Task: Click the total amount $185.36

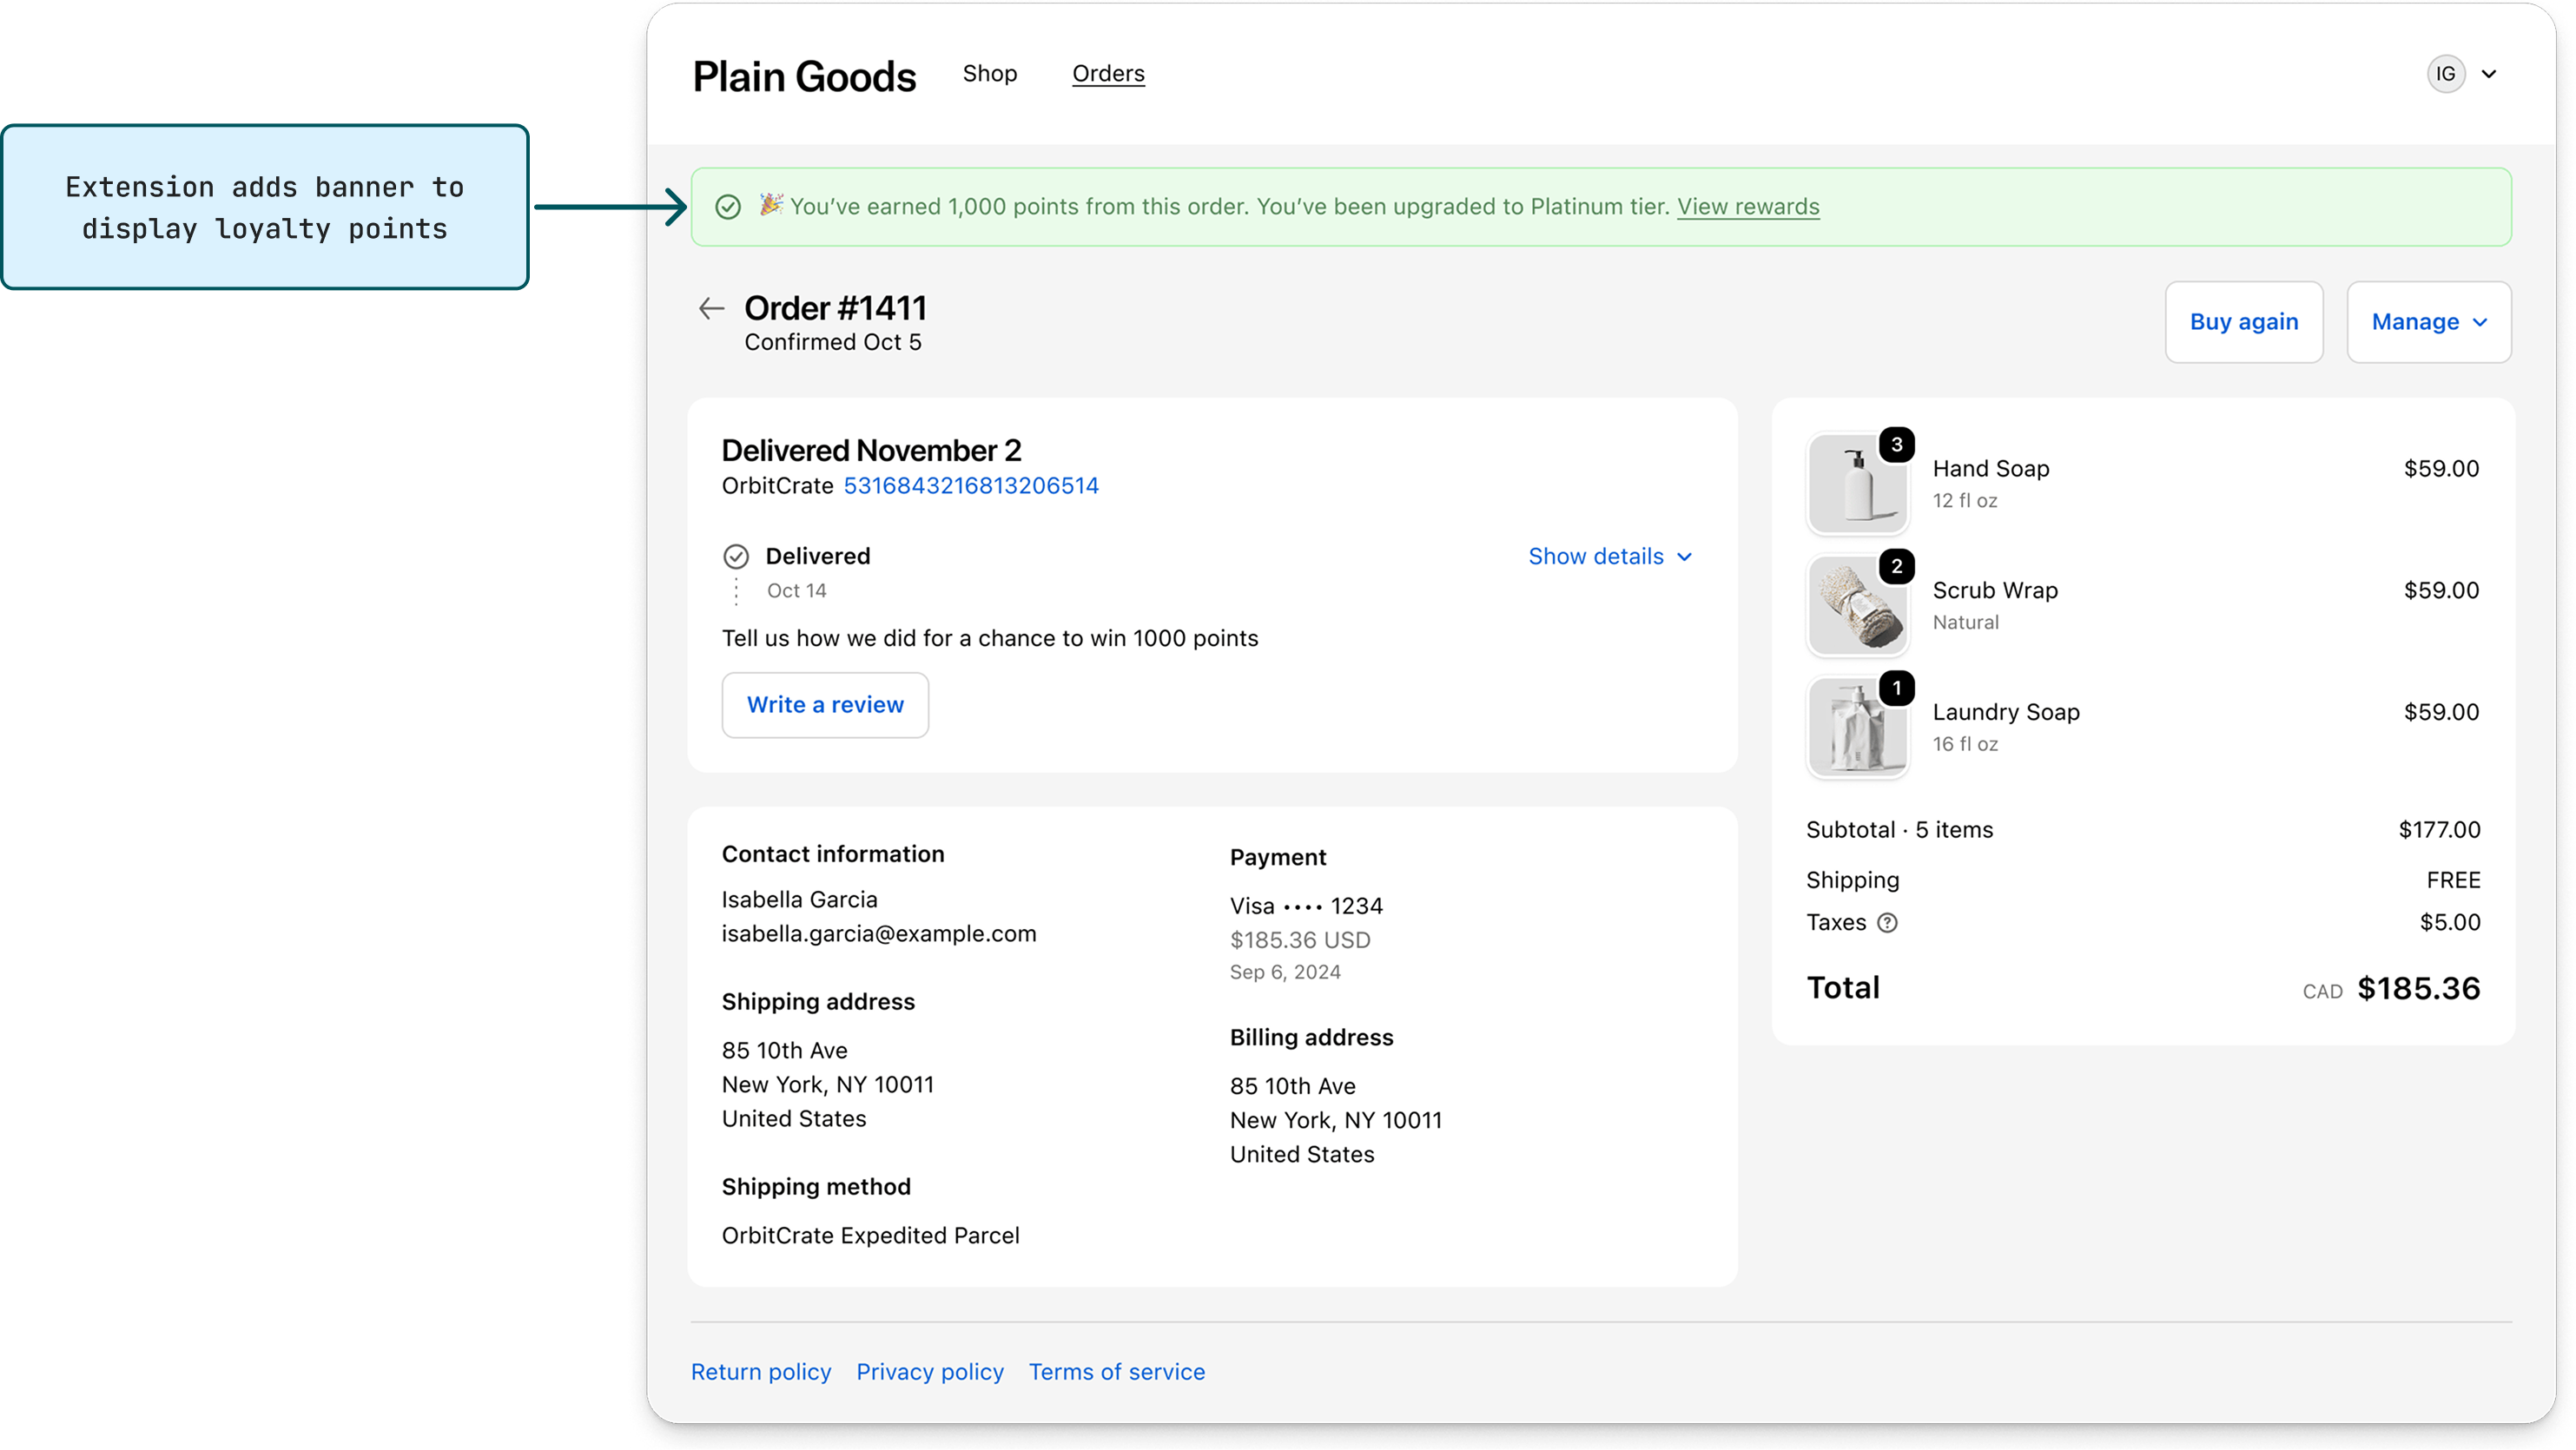Action: coord(2419,988)
